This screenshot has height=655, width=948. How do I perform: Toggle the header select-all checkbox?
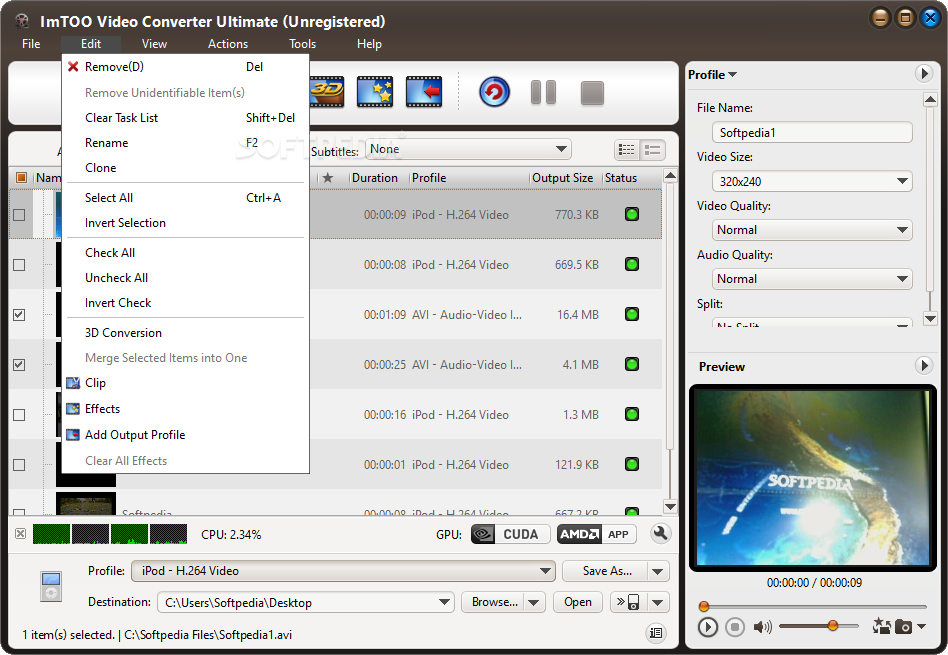[x=21, y=177]
